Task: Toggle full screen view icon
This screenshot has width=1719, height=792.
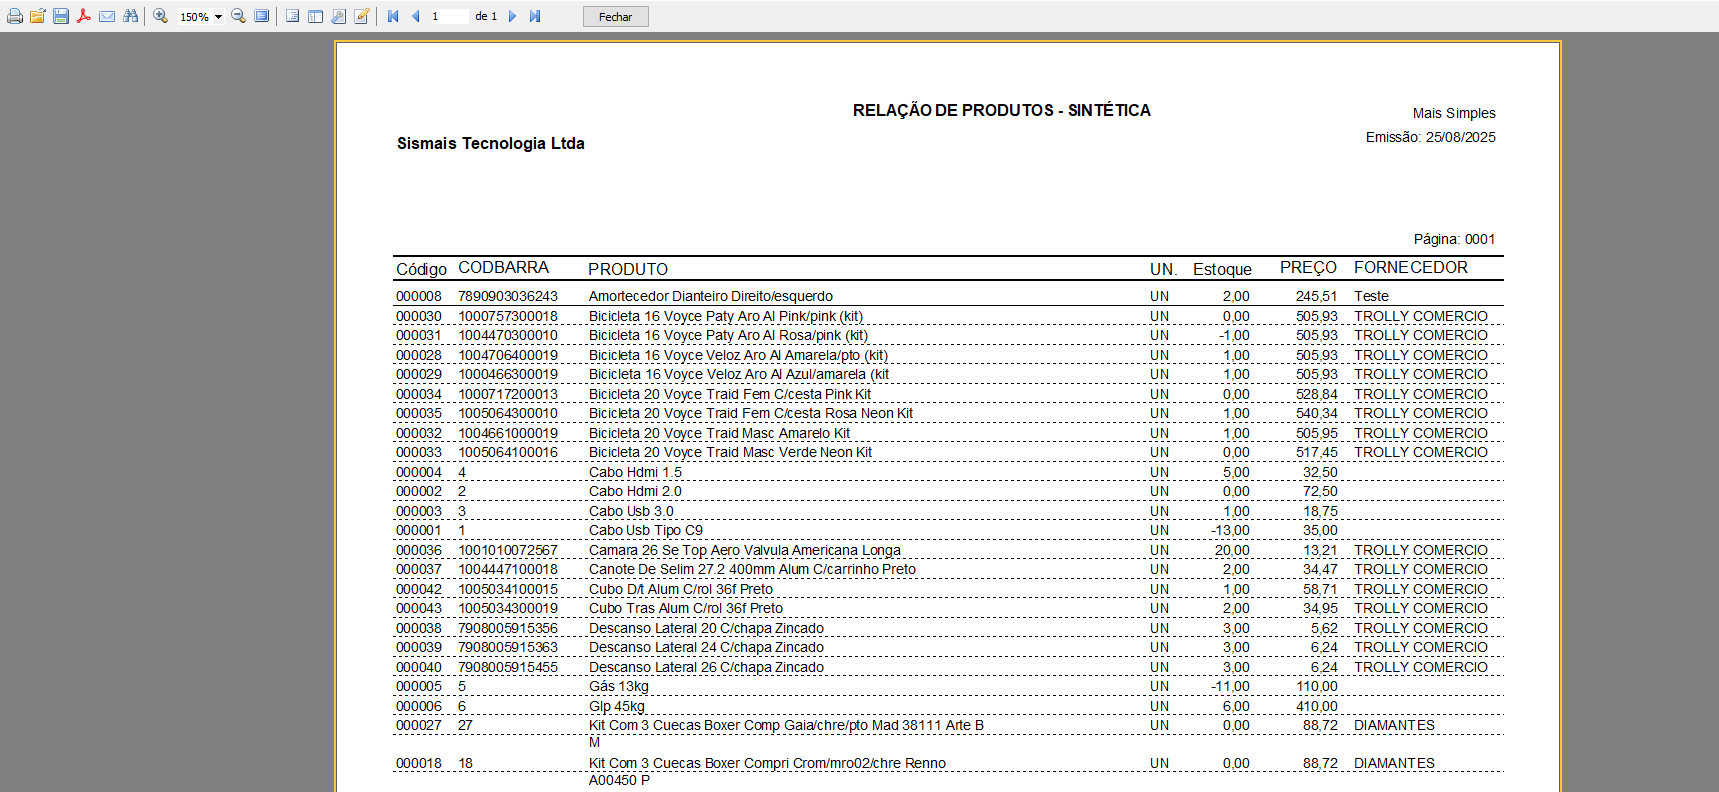Action: click(x=262, y=16)
